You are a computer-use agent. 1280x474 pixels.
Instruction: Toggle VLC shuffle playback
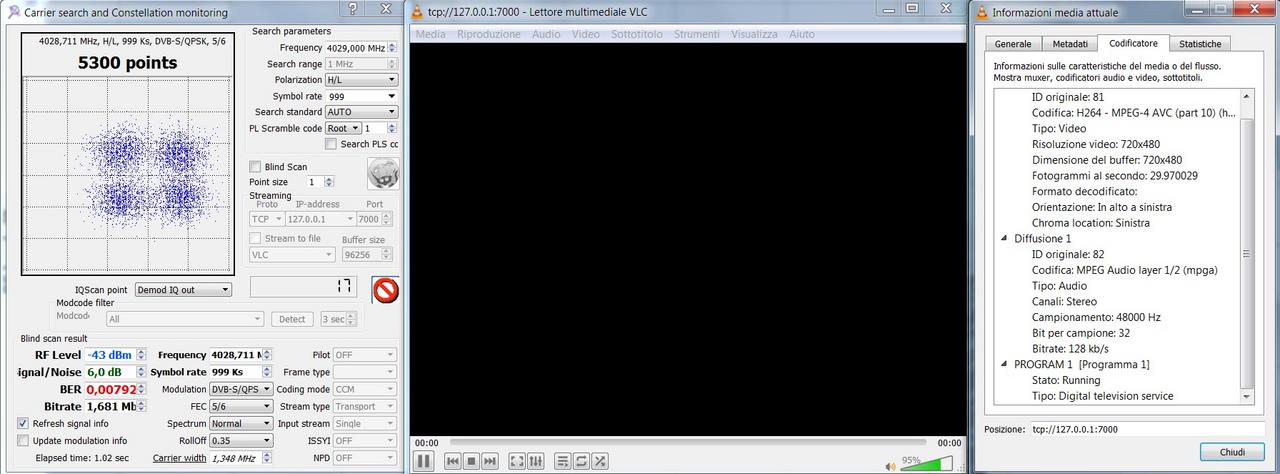[x=599, y=461]
